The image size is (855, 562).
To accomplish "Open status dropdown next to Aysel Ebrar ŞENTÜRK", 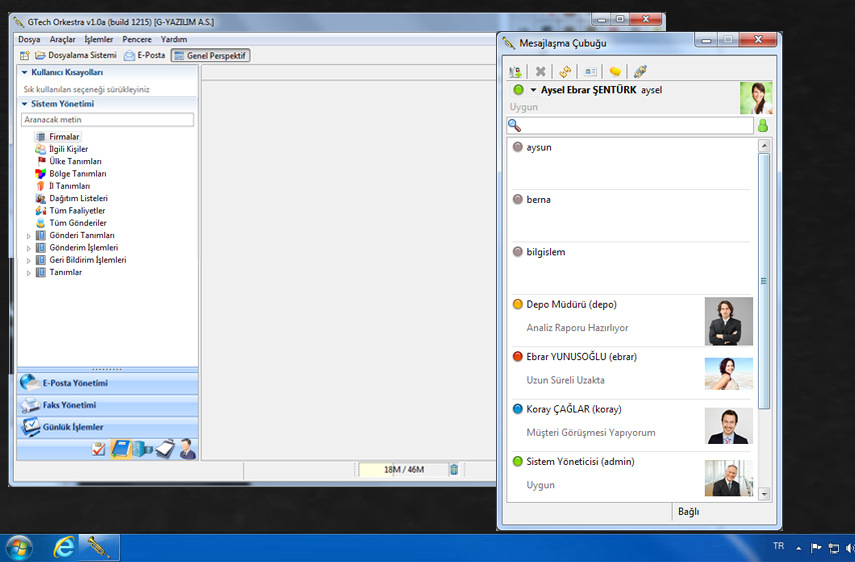I will (x=533, y=90).
